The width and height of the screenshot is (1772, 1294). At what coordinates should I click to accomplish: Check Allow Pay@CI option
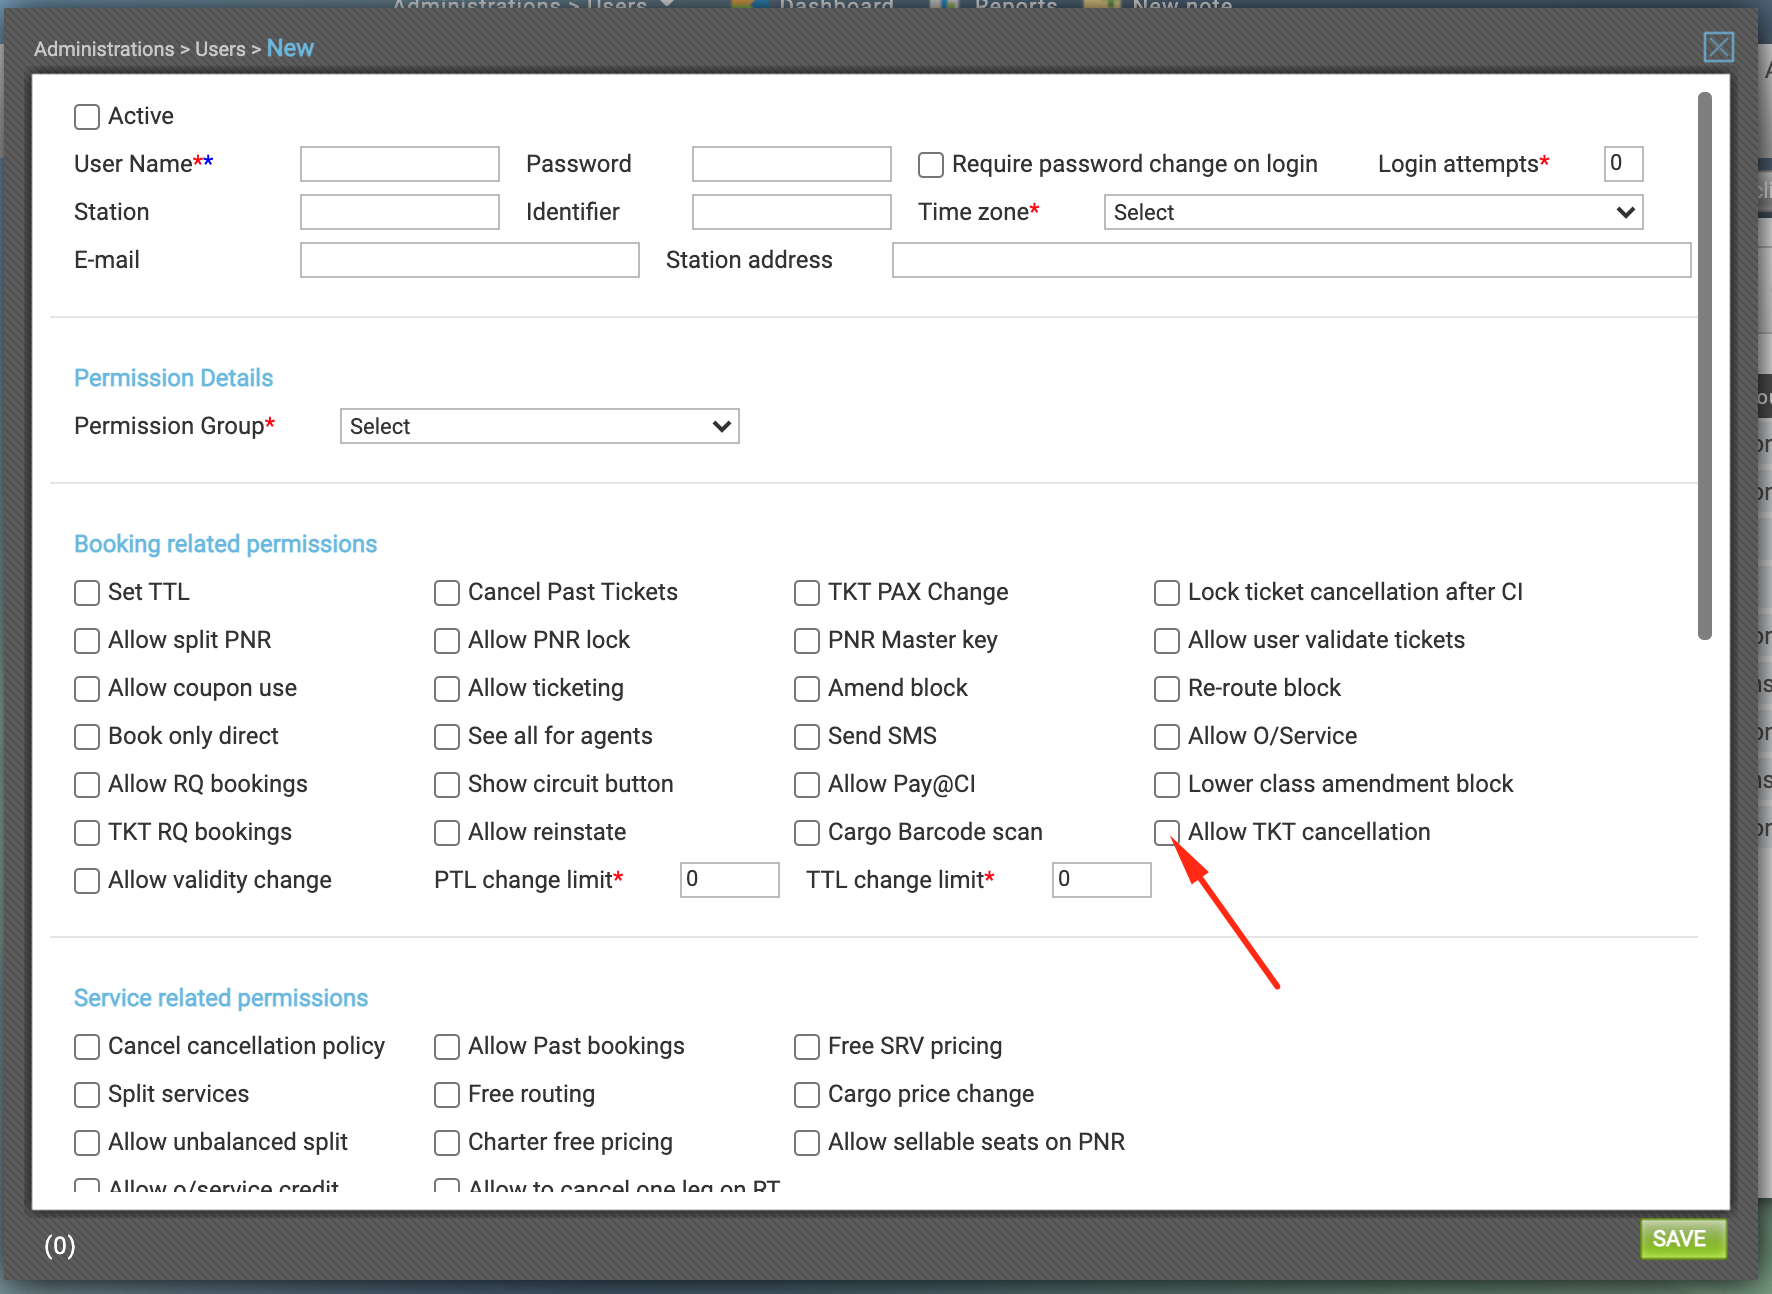[x=807, y=785]
